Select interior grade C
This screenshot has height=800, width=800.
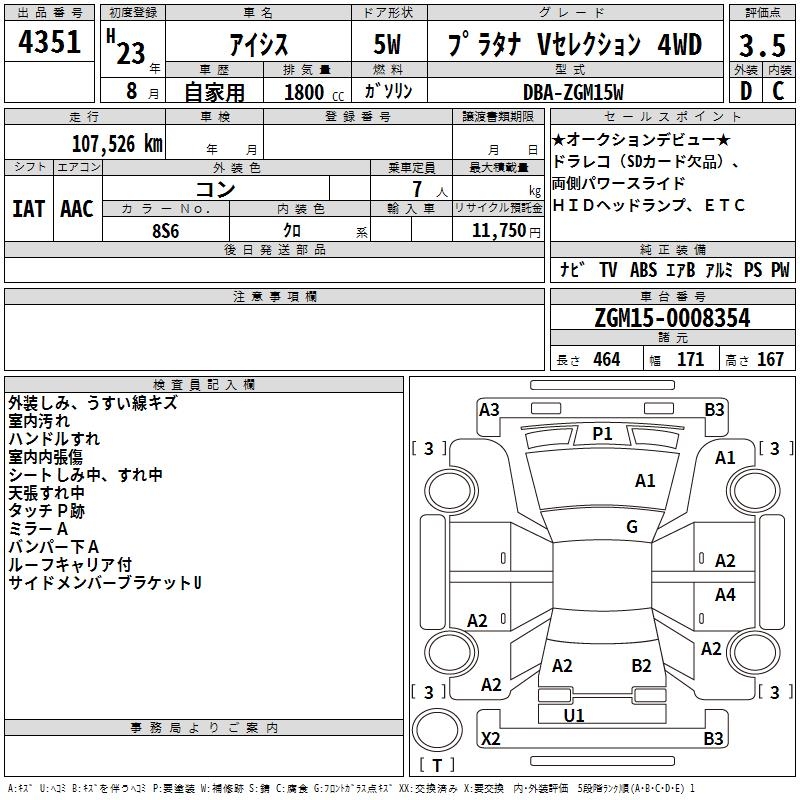(x=779, y=91)
